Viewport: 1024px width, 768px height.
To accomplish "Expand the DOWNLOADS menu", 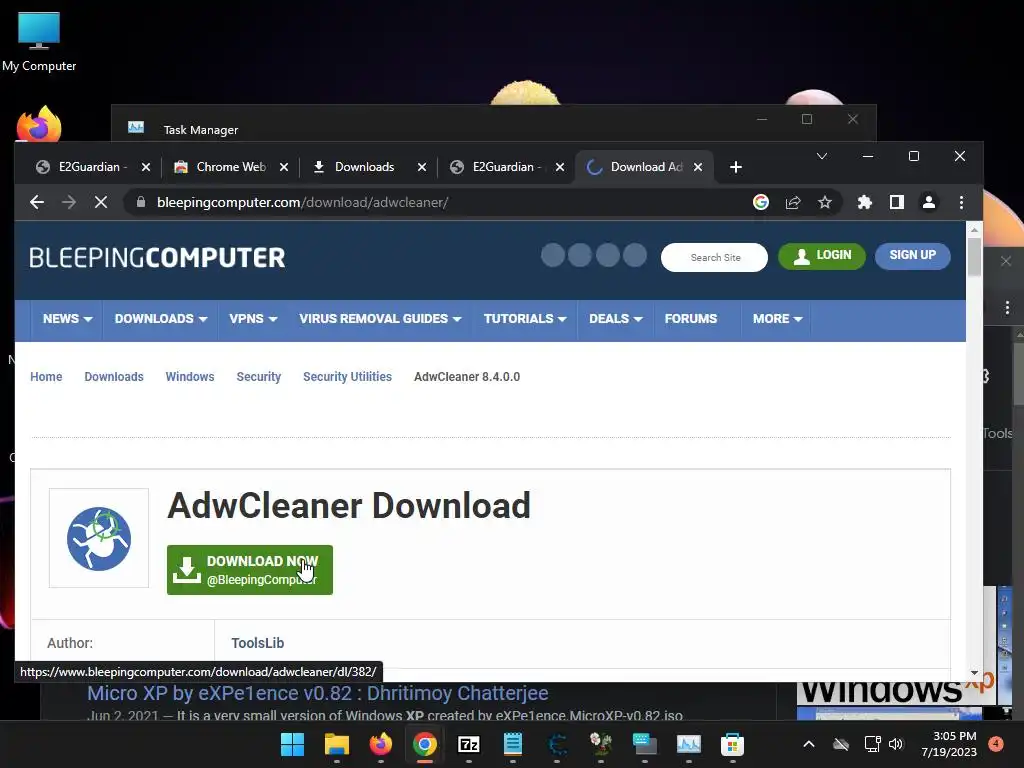I will click(x=161, y=319).
